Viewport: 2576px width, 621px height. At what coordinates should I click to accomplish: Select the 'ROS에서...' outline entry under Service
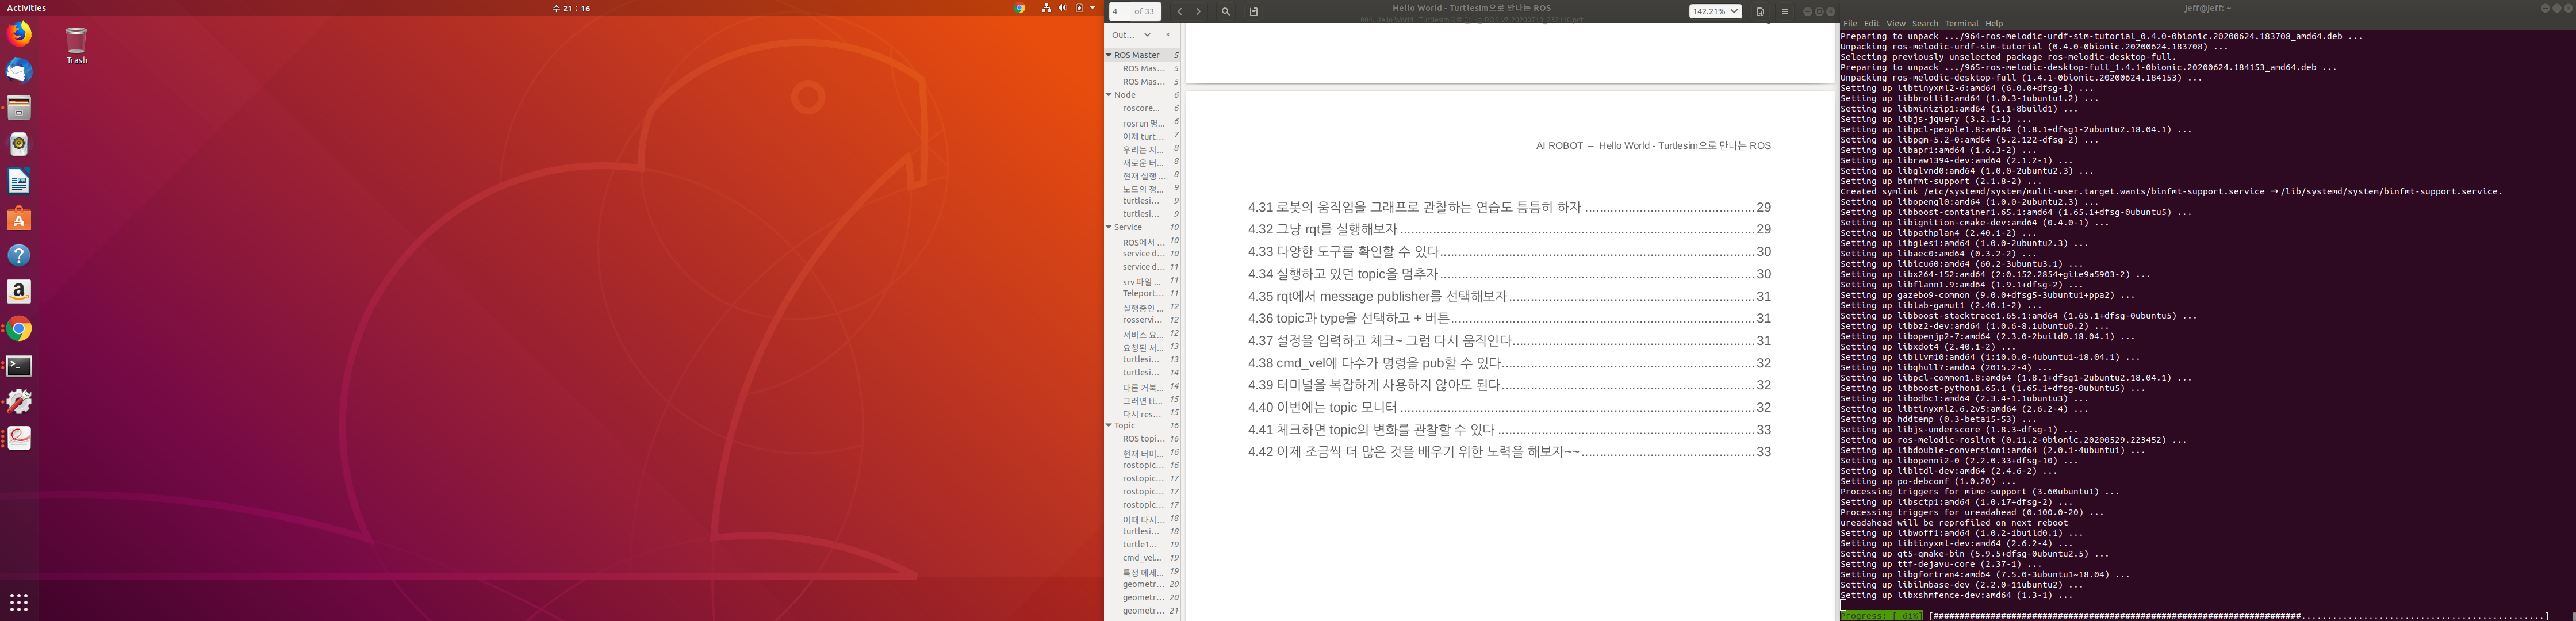tap(1142, 242)
